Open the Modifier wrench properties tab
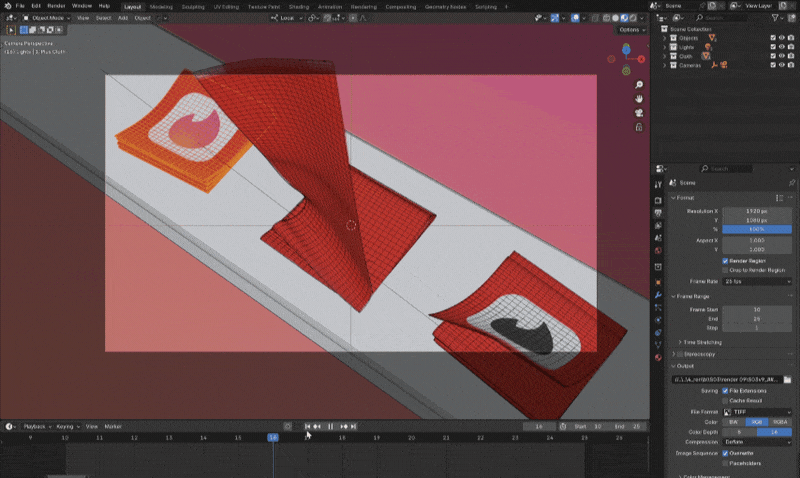This screenshot has width=800, height=478. click(658, 295)
